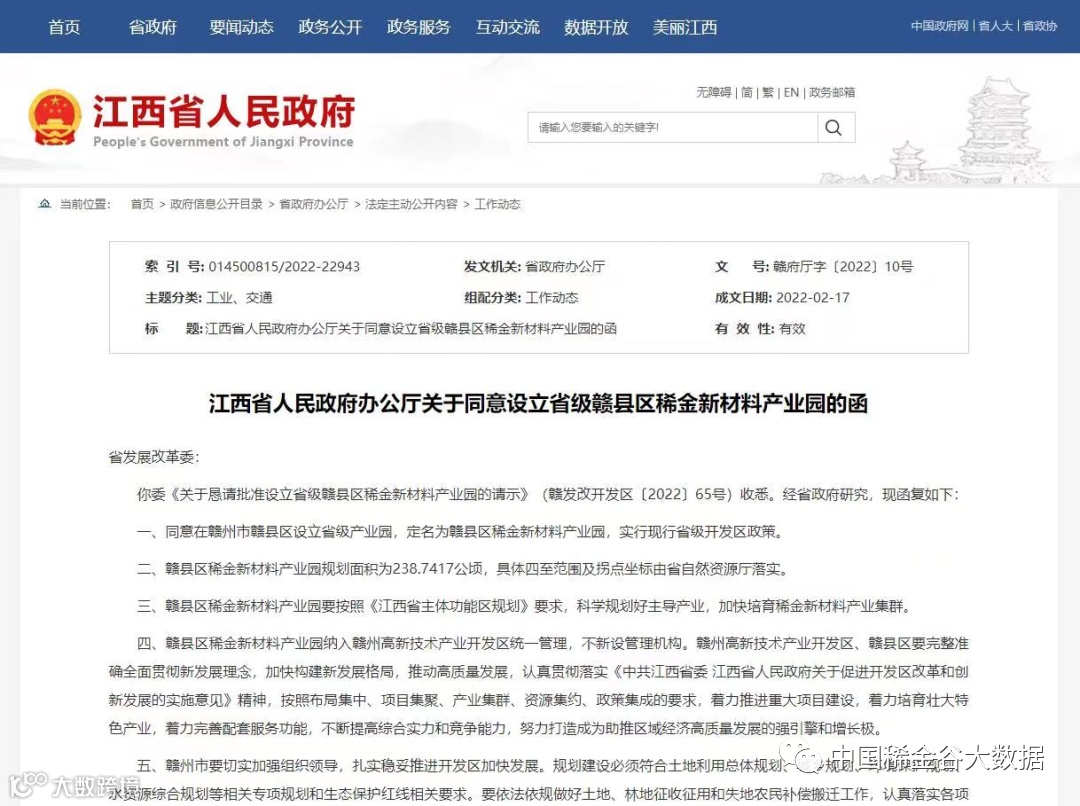The image size is (1080, 806).
Task: Select date value 2022-02-17
Action: point(813,298)
